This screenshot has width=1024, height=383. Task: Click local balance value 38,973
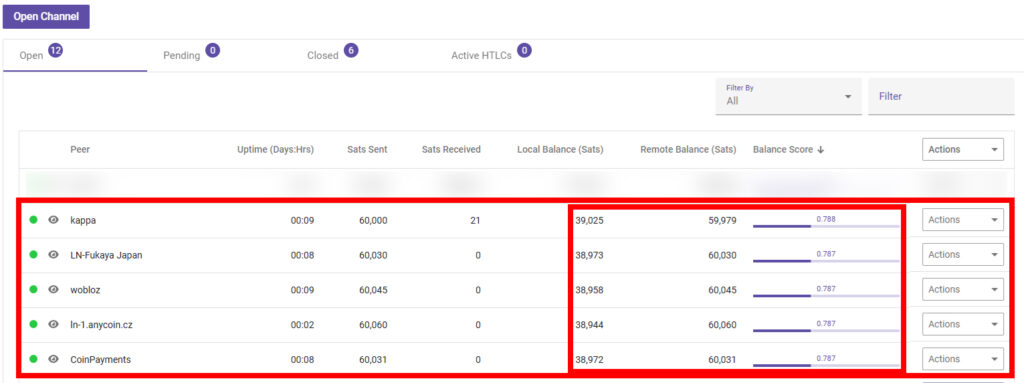[589, 255]
